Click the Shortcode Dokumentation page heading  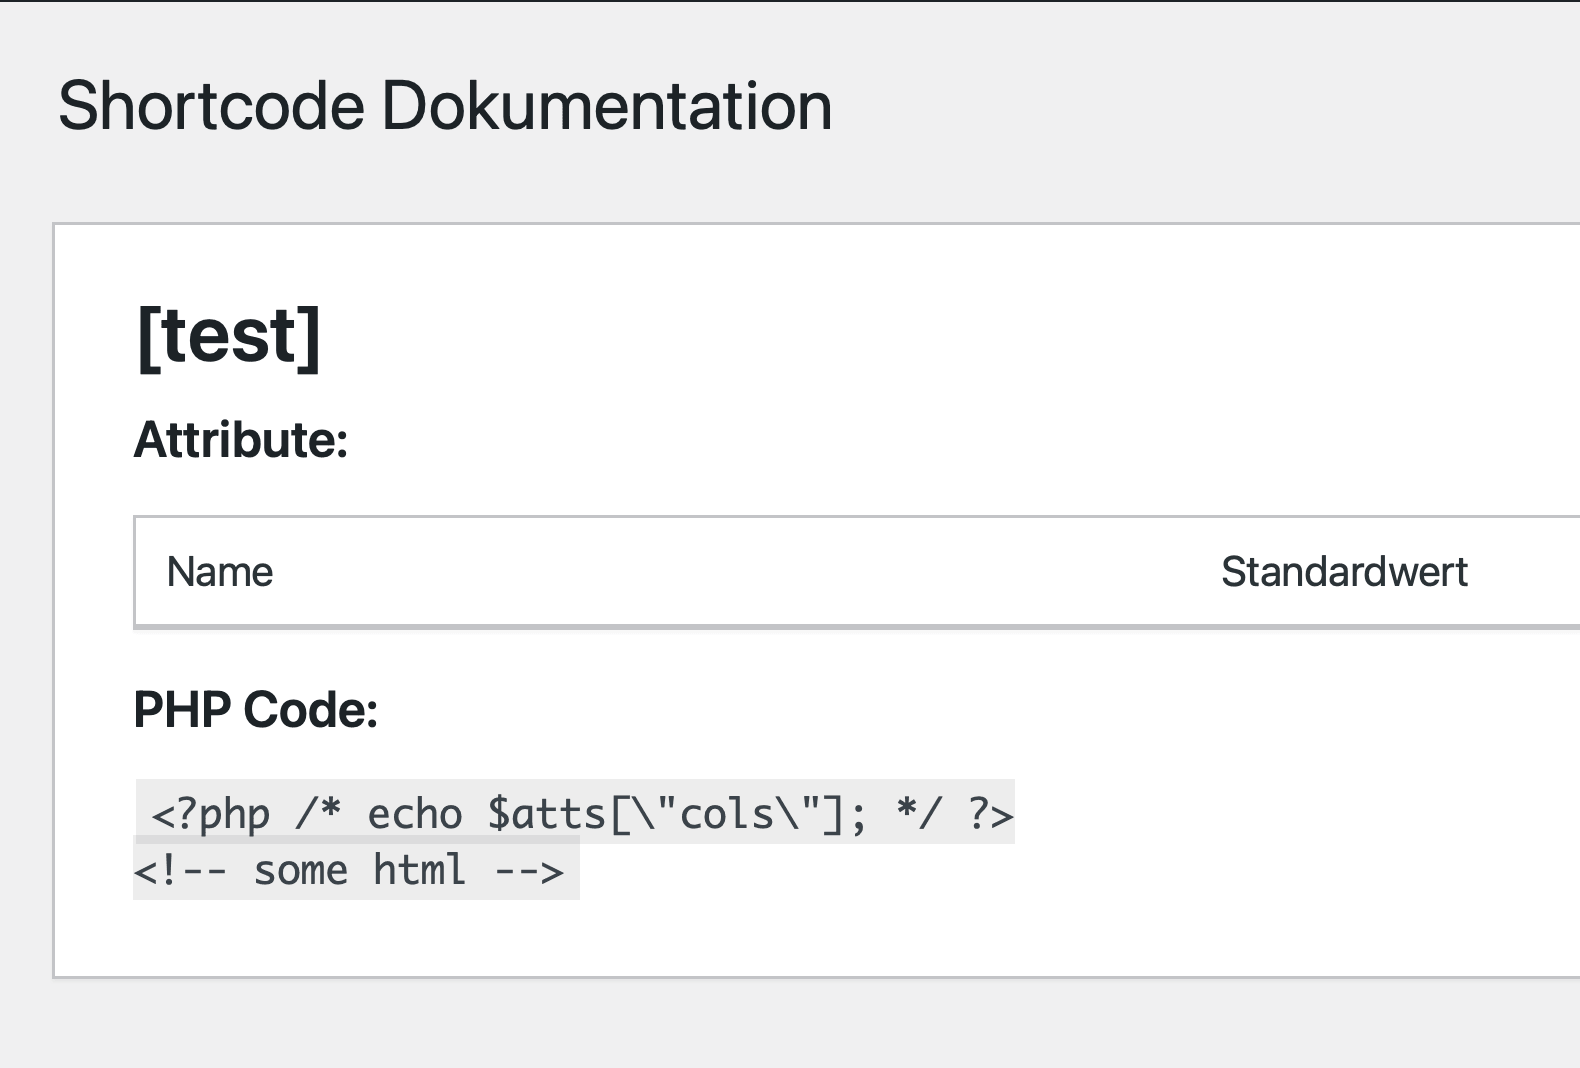[445, 106]
